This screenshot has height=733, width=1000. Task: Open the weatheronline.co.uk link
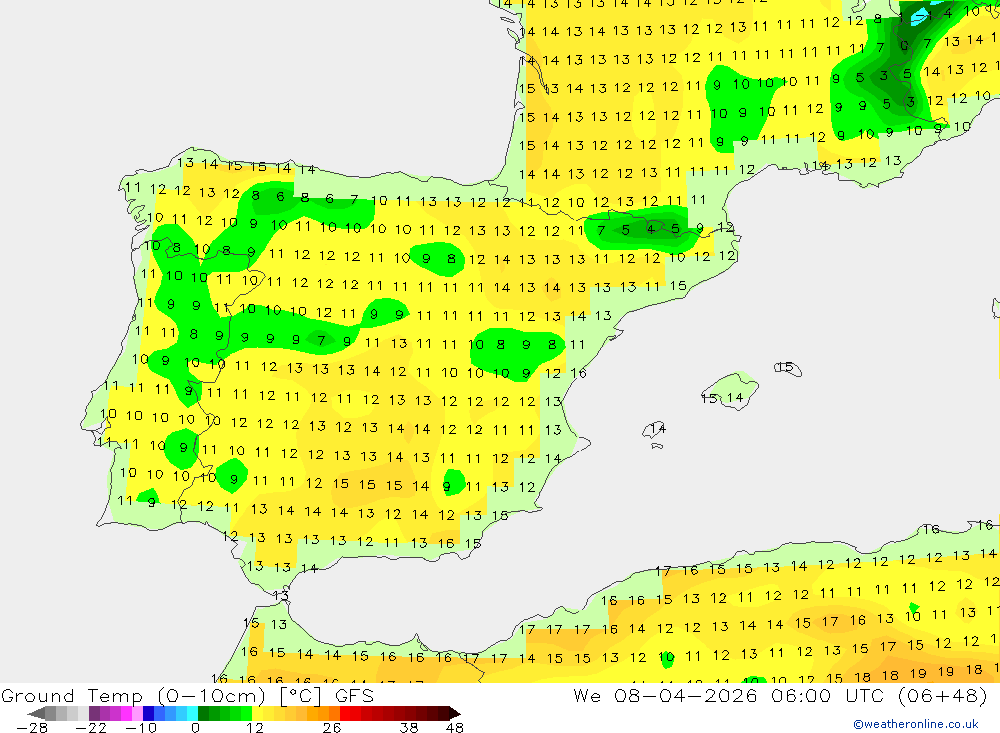[x=916, y=724]
